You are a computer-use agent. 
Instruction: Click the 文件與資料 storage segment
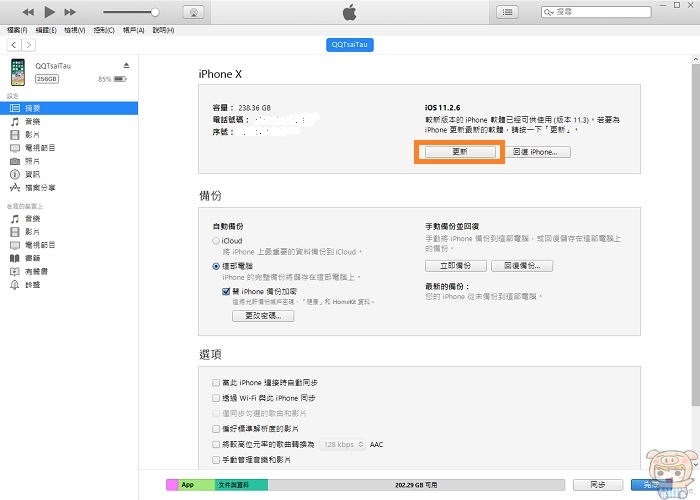click(242, 485)
